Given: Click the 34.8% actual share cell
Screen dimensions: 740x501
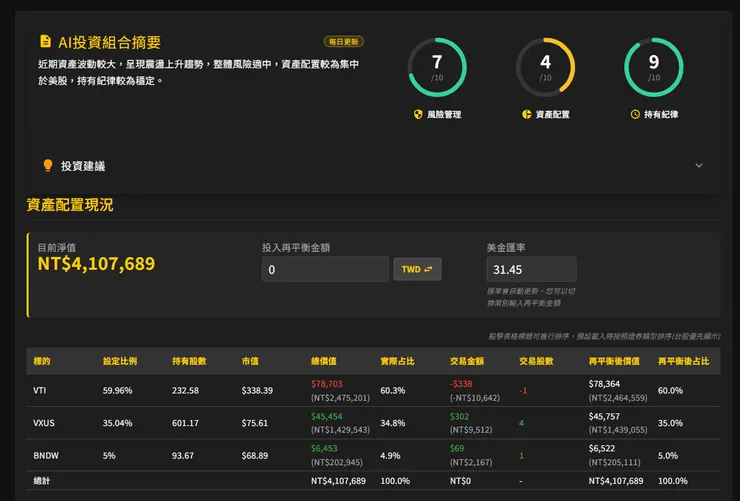Looking at the screenshot, I should coord(393,423).
